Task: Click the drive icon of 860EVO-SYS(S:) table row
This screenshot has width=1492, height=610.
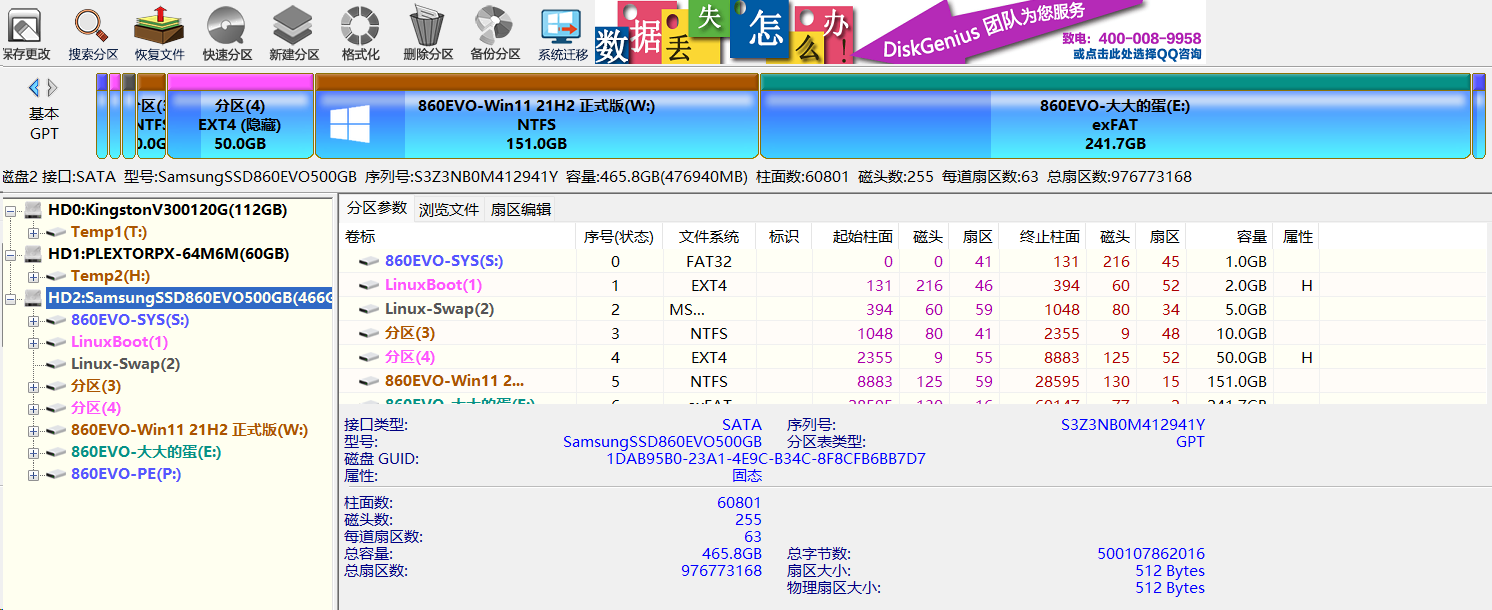Action: coord(370,262)
